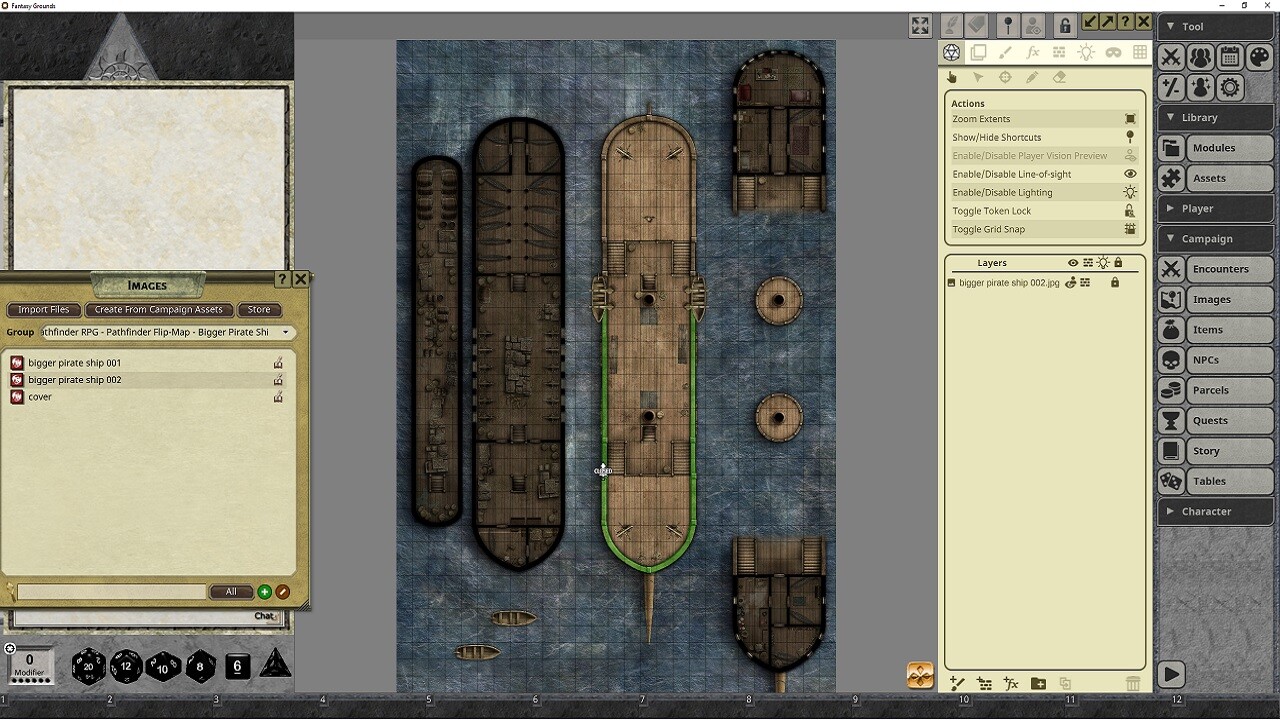Select the mask icon on the image toolbar

pyautogui.click(x=1113, y=52)
